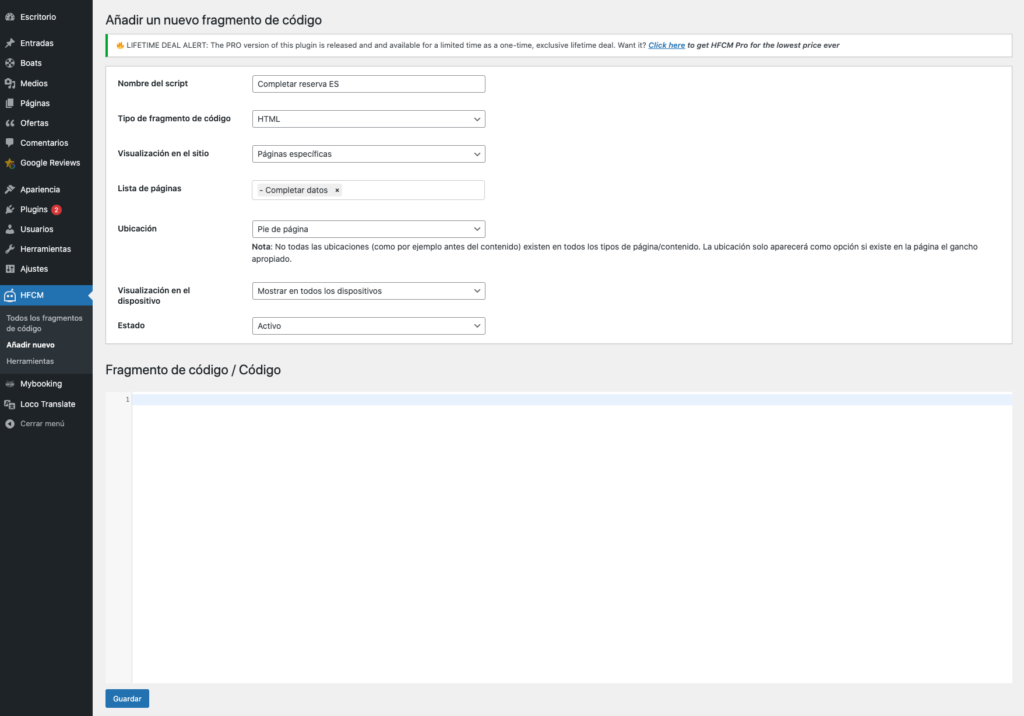The image size is (1024, 716).
Task: Click the HFCM robot icon
Action: pos(10,295)
